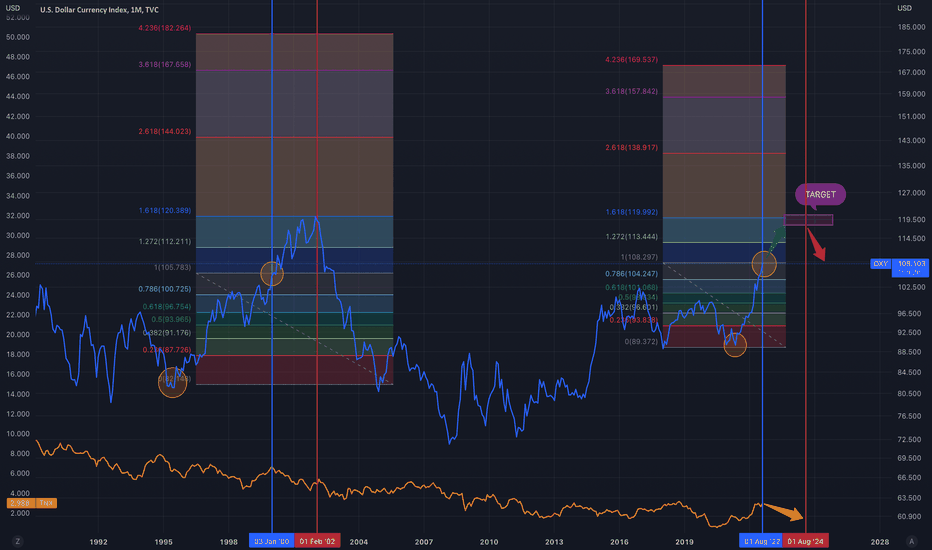The height and width of the screenshot is (550, 932).
Task: Select the 01 Feb '02 date marker
Action: [x=317, y=541]
